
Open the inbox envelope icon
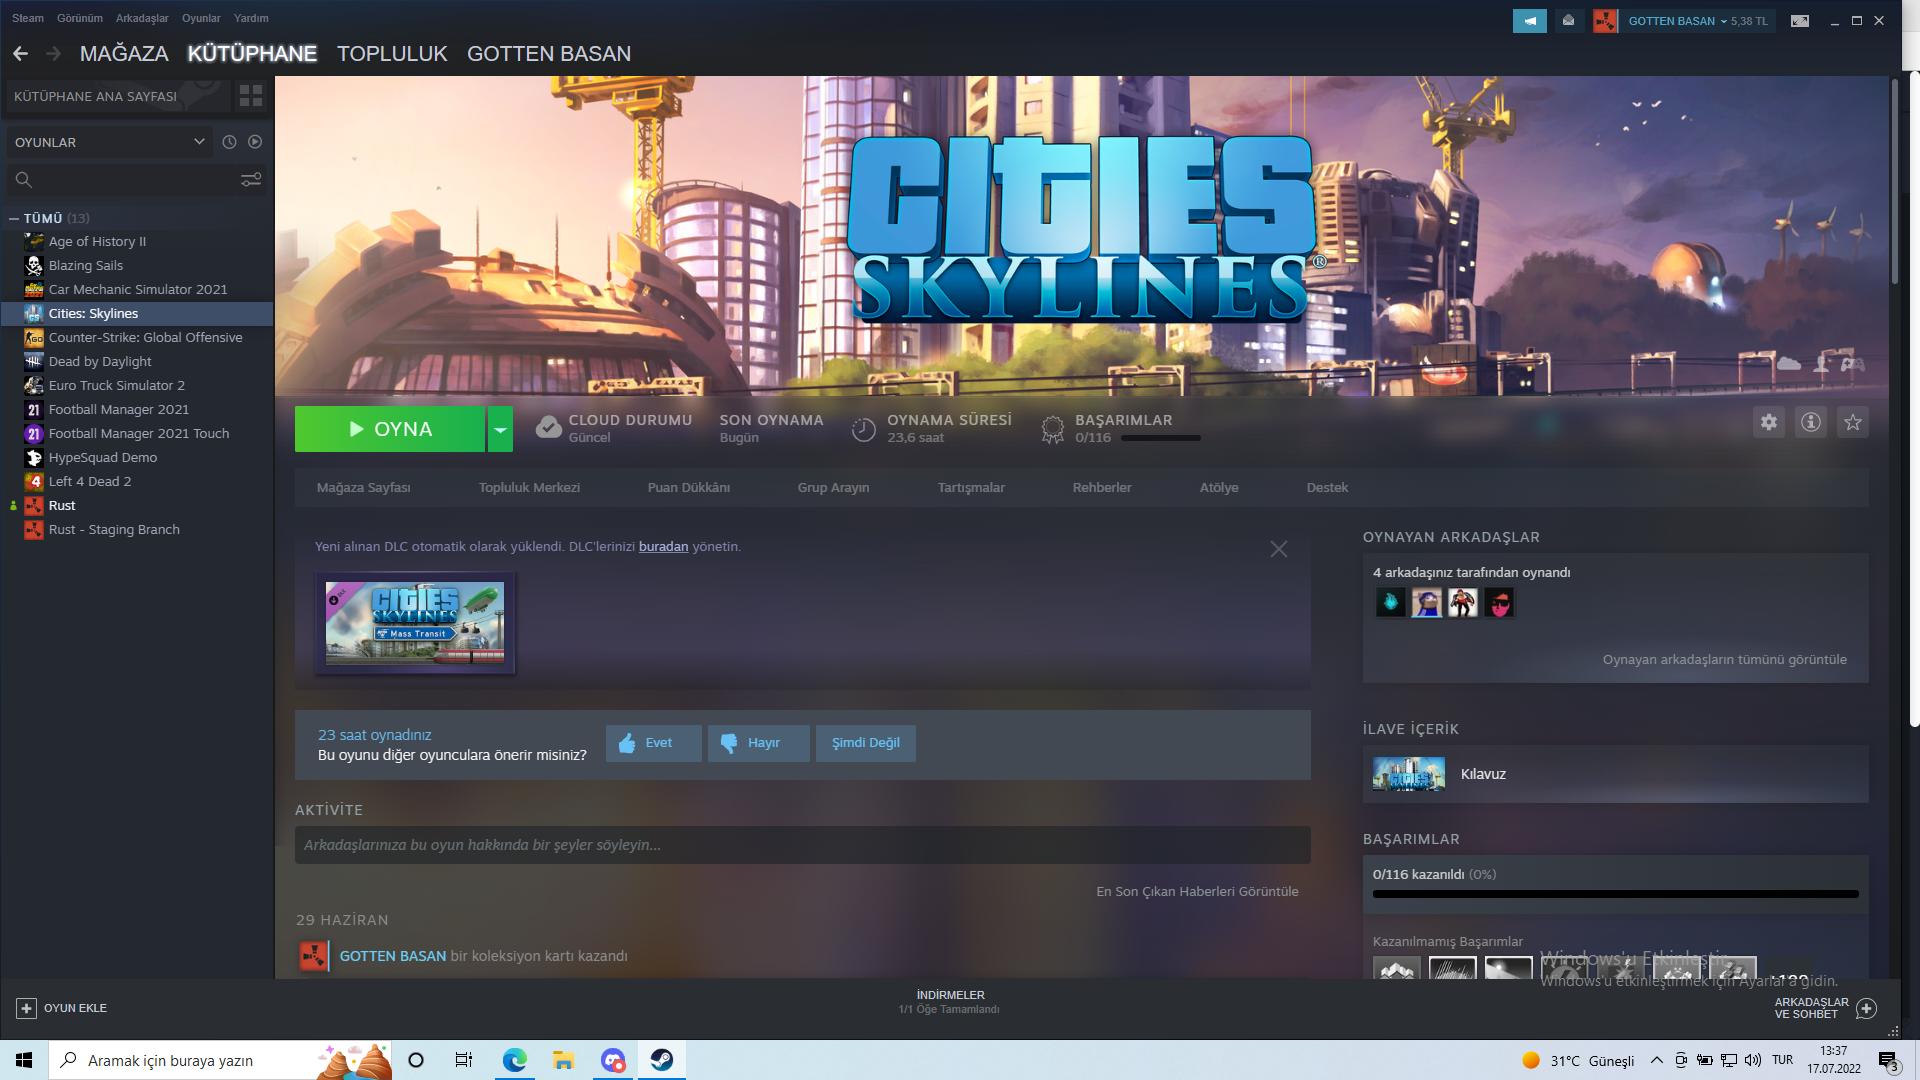[1568, 21]
